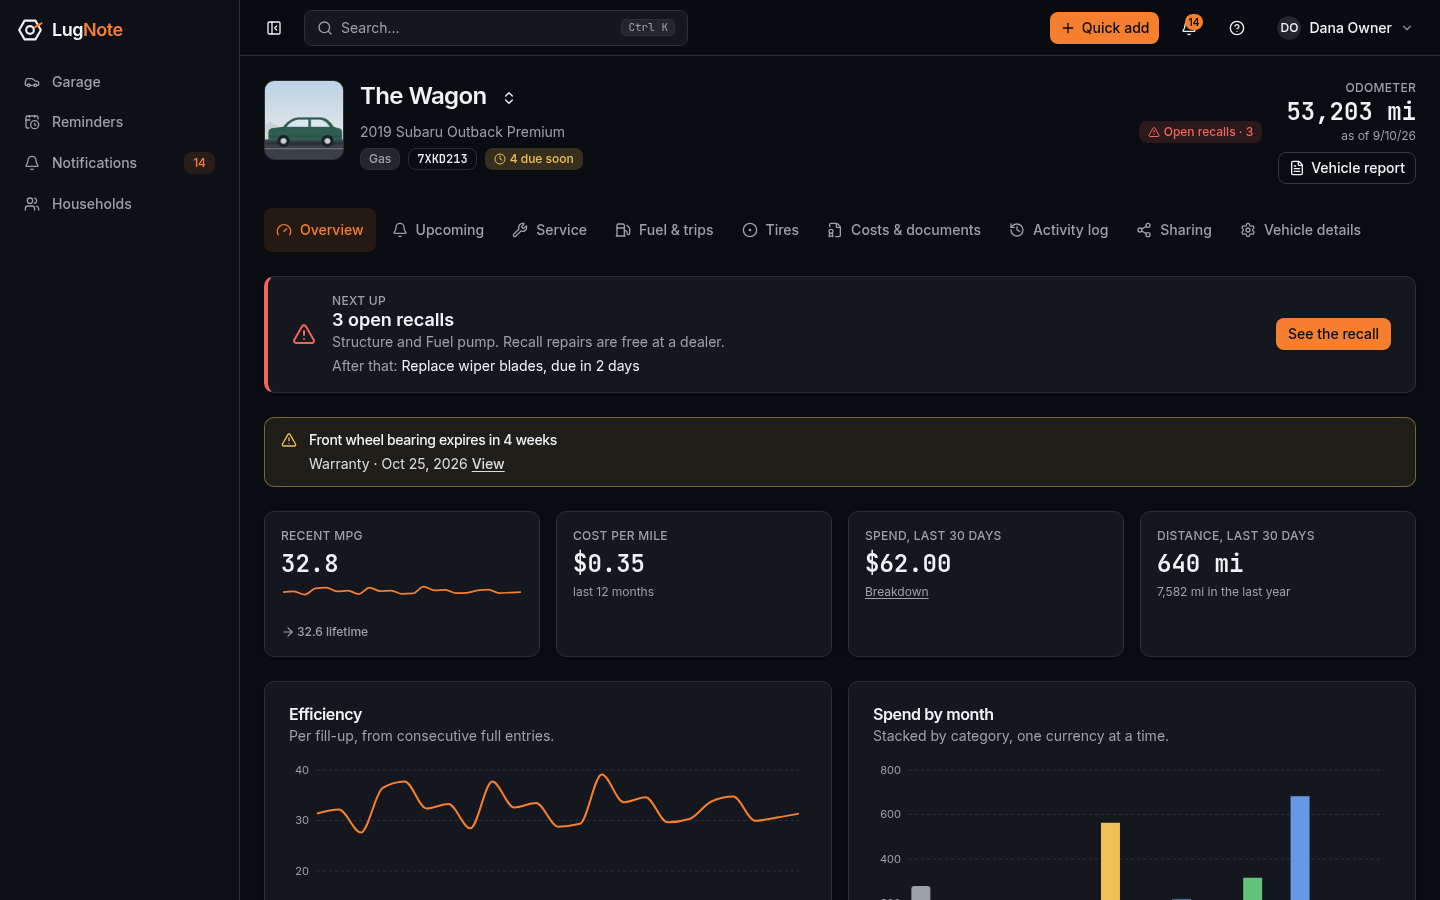1440x900 pixels.
Task: Toggle the sidebar collapse icon
Action: [x=274, y=28]
